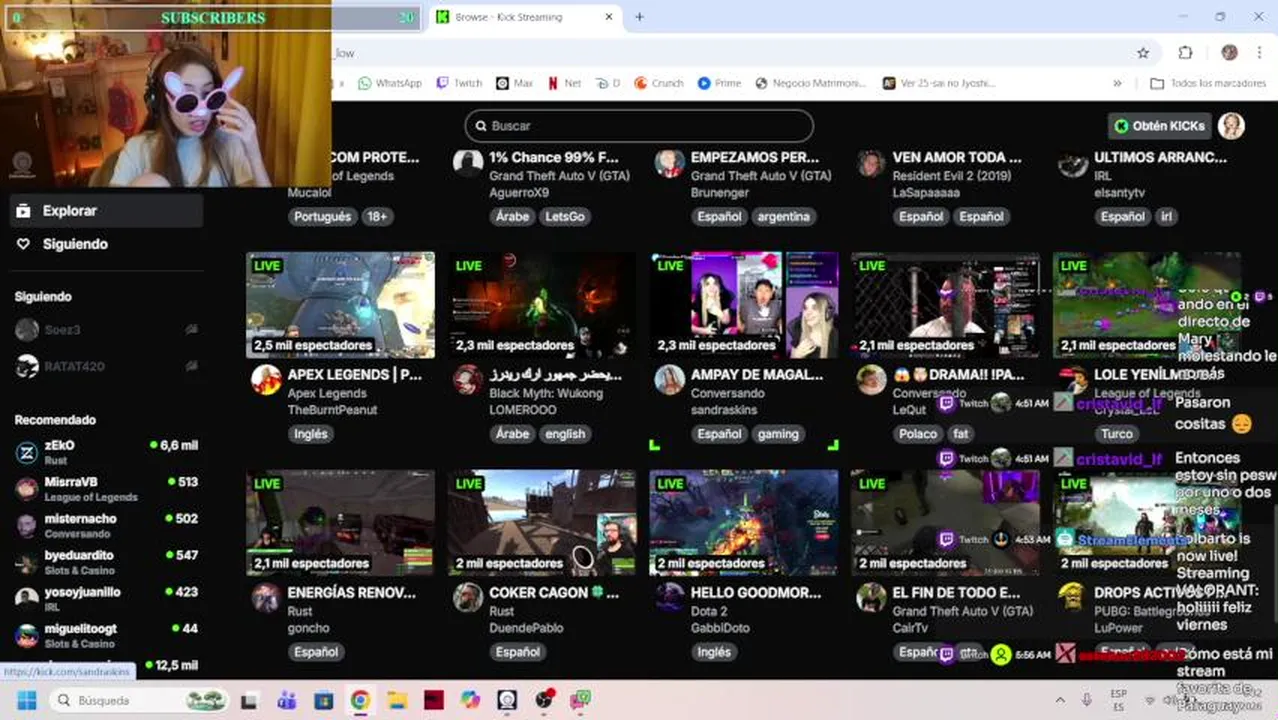The width and height of the screenshot is (1278, 720).
Task: Filter by the gaming tag
Action: point(778,434)
